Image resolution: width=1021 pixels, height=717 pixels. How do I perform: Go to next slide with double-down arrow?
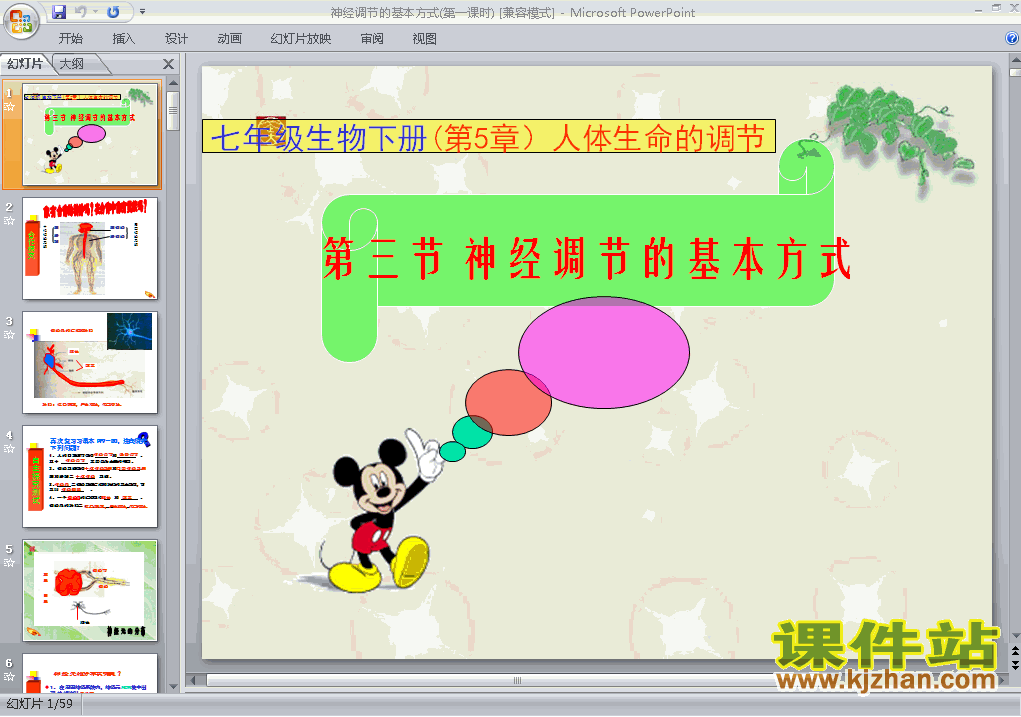pos(1015,665)
